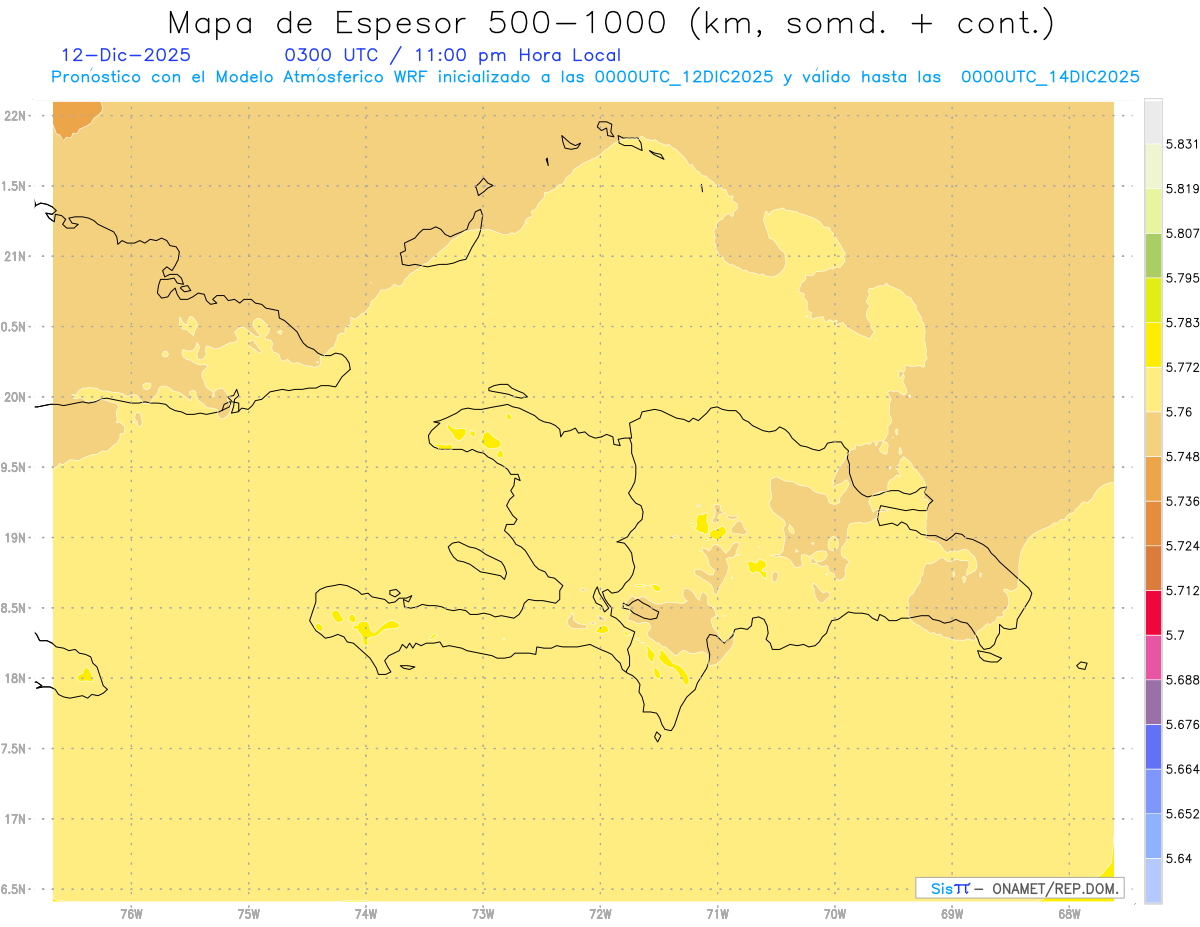
Task: Click the 19N latitude label
Action: (x=16, y=538)
